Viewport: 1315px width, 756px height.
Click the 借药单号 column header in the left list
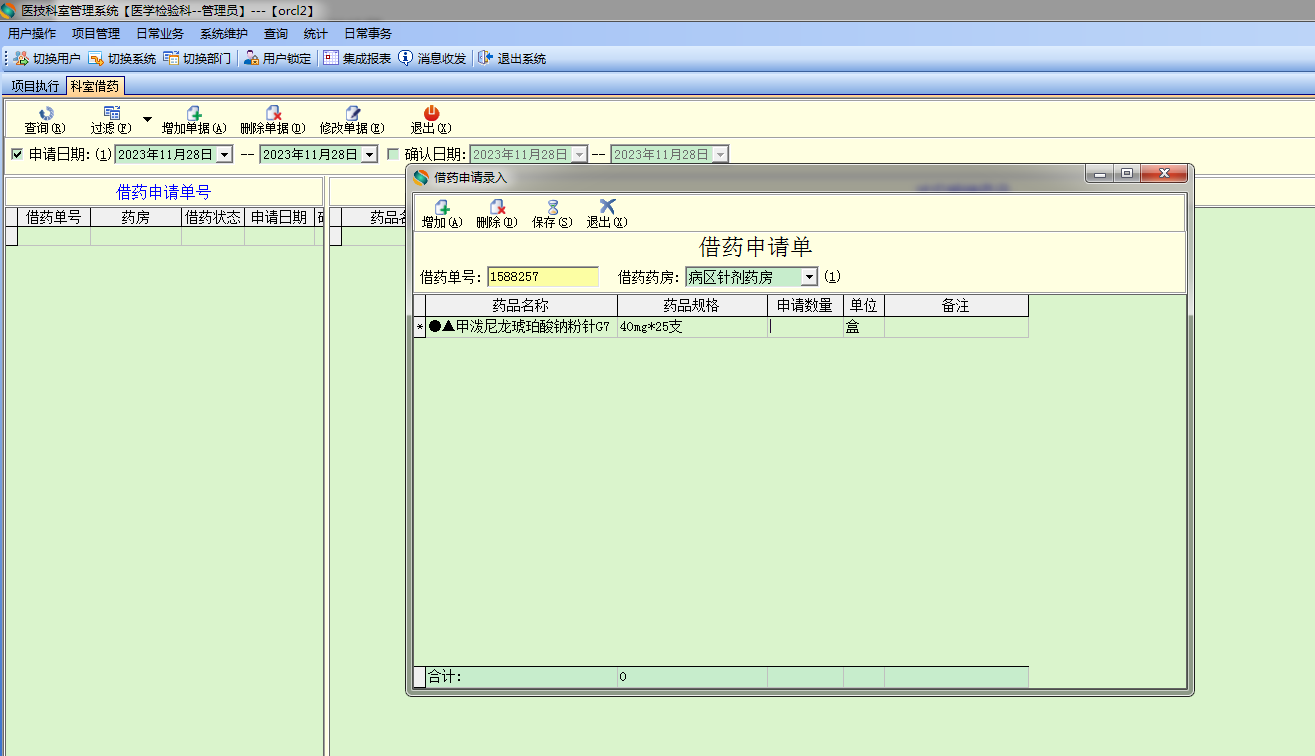(54, 217)
